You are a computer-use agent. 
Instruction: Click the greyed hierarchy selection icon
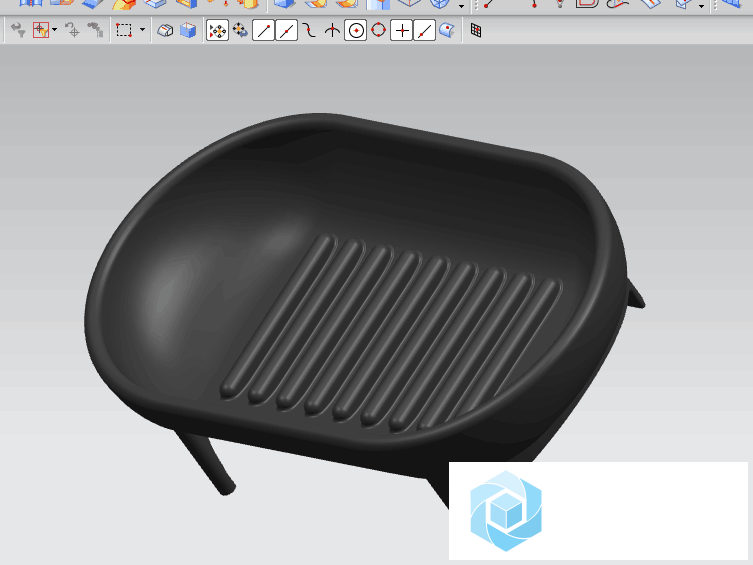coord(95,30)
